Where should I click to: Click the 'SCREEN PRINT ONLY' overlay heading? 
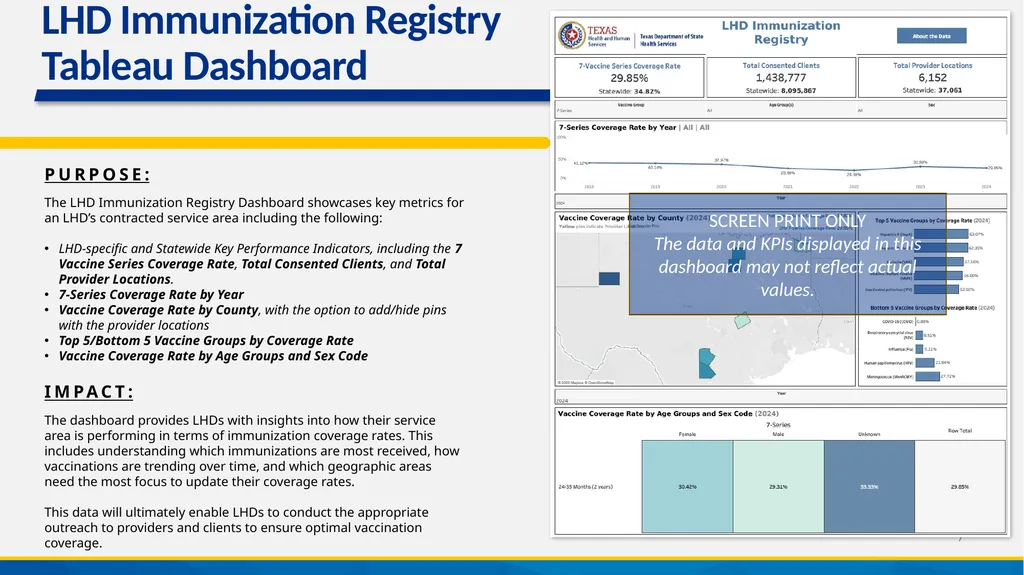pyautogui.click(x=788, y=221)
